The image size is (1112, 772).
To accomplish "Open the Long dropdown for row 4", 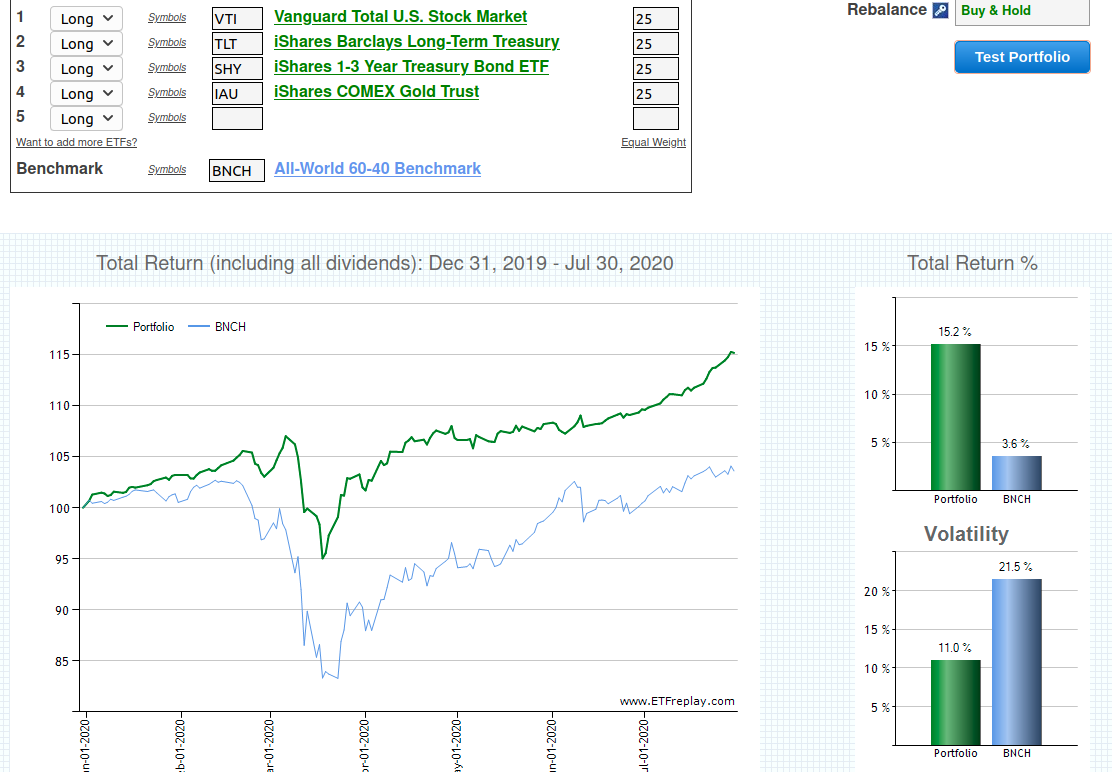I will pyautogui.click(x=87, y=94).
